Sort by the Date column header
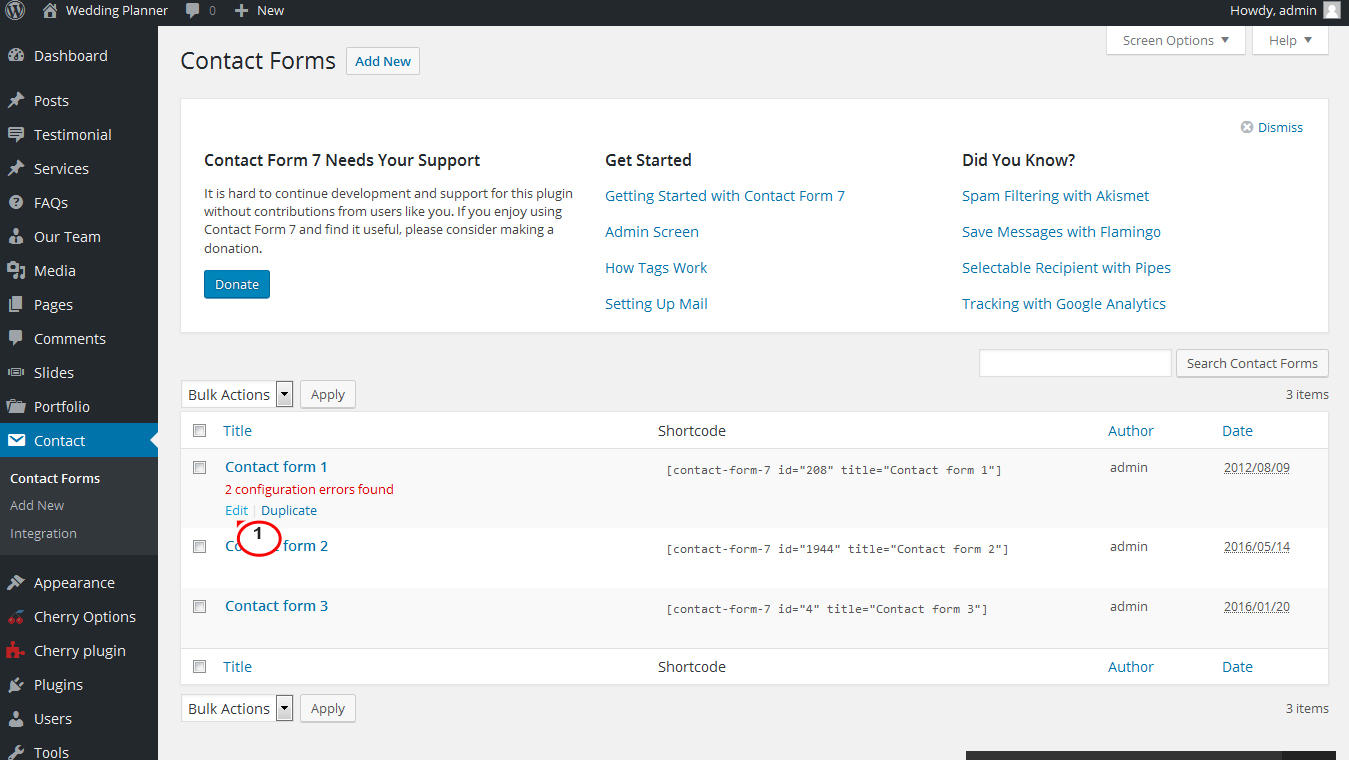The height and width of the screenshot is (760, 1349). [x=1237, y=431]
